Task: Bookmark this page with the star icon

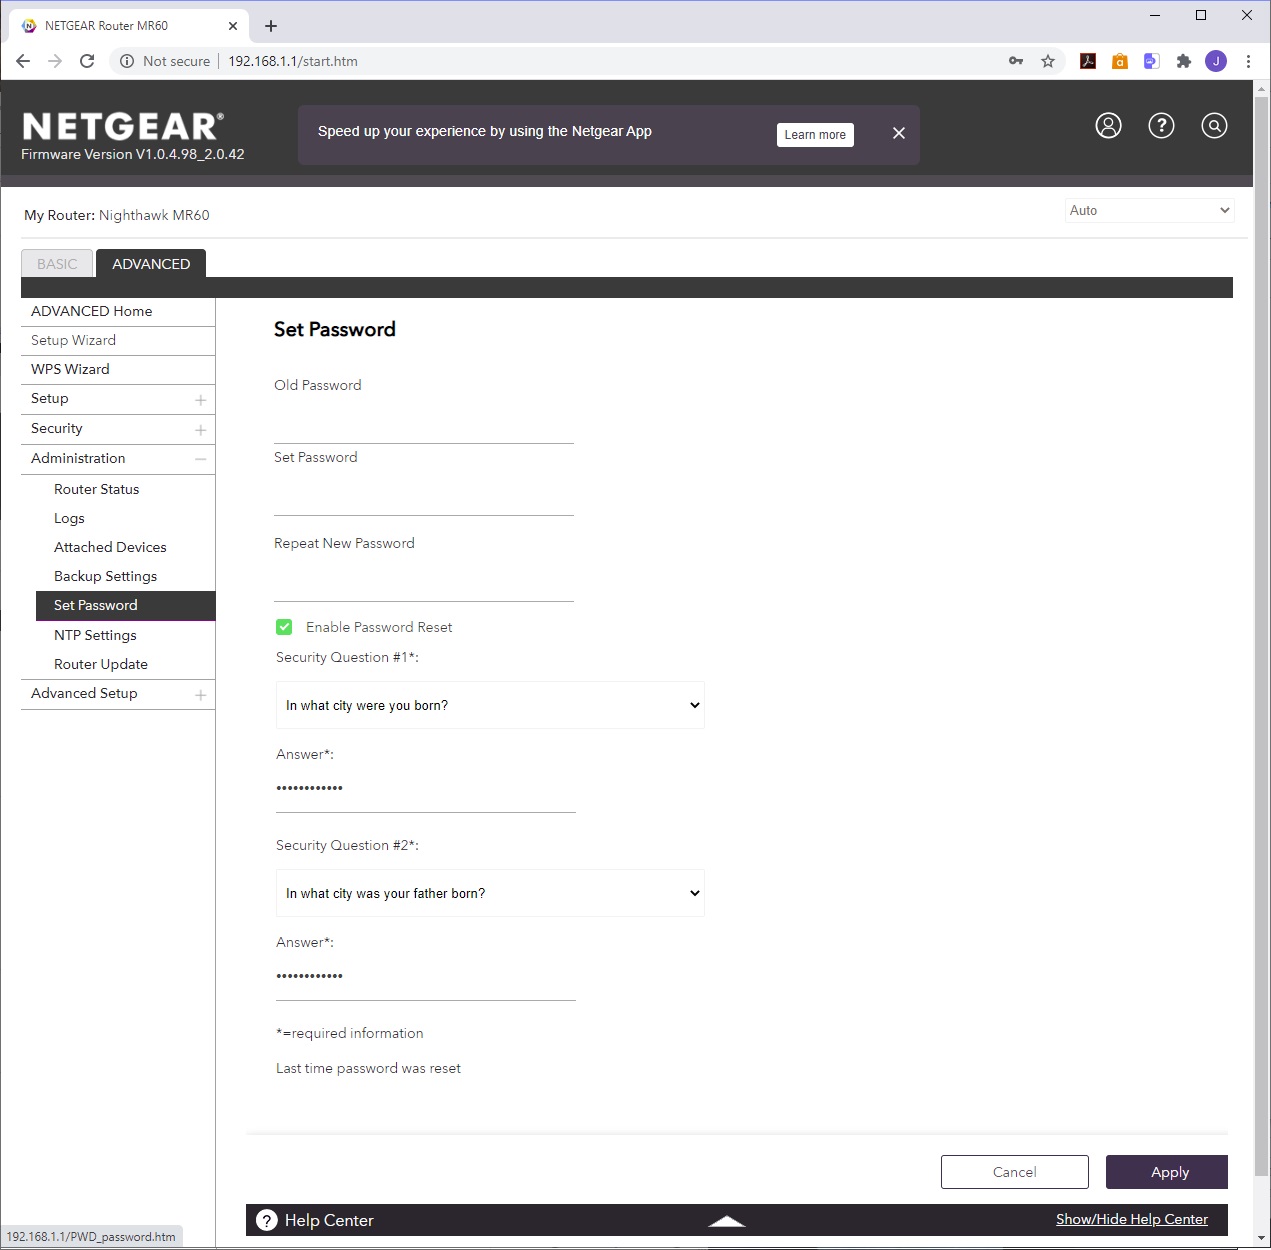Action: click(x=1048, y=61)
